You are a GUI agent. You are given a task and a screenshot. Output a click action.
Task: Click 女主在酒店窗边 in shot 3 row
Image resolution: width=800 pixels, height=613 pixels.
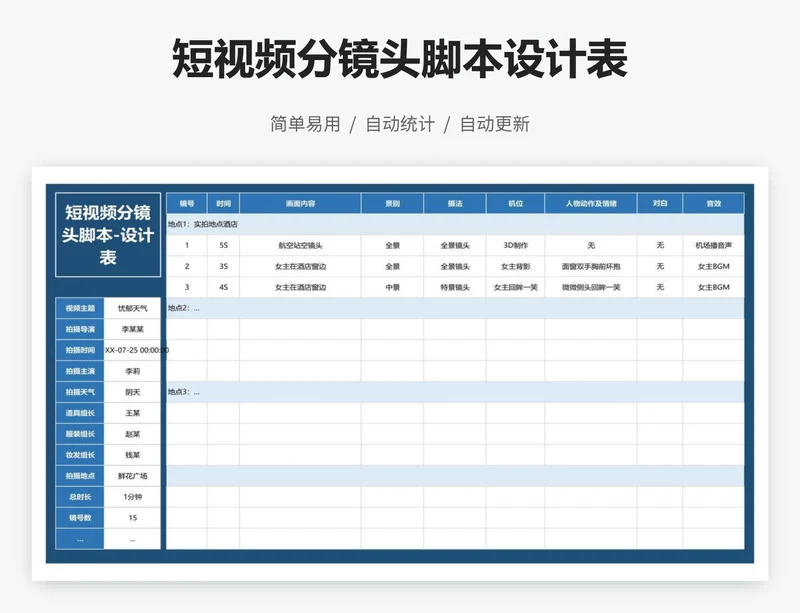(x=301, y=287)
